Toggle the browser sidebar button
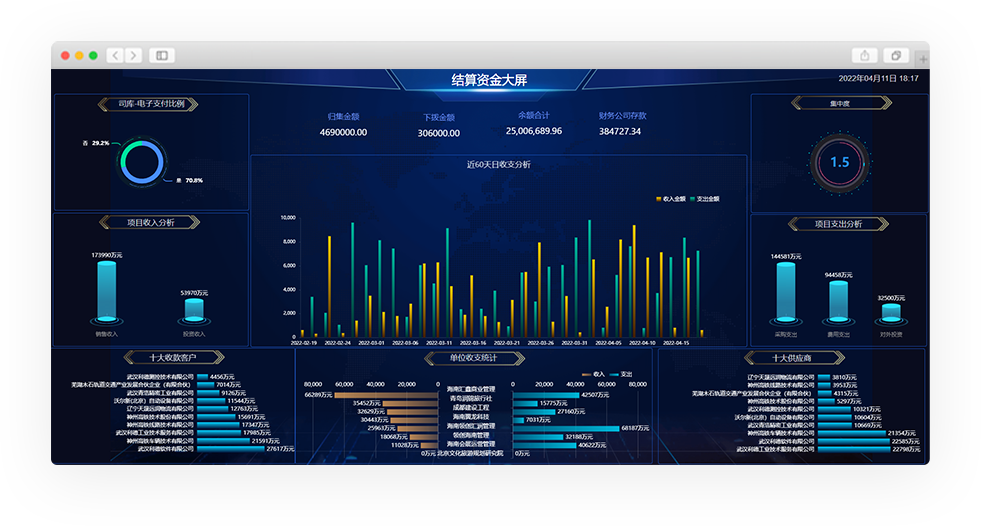Image resolution: width=981 pixels, height=526 pixels. (161, 55)
